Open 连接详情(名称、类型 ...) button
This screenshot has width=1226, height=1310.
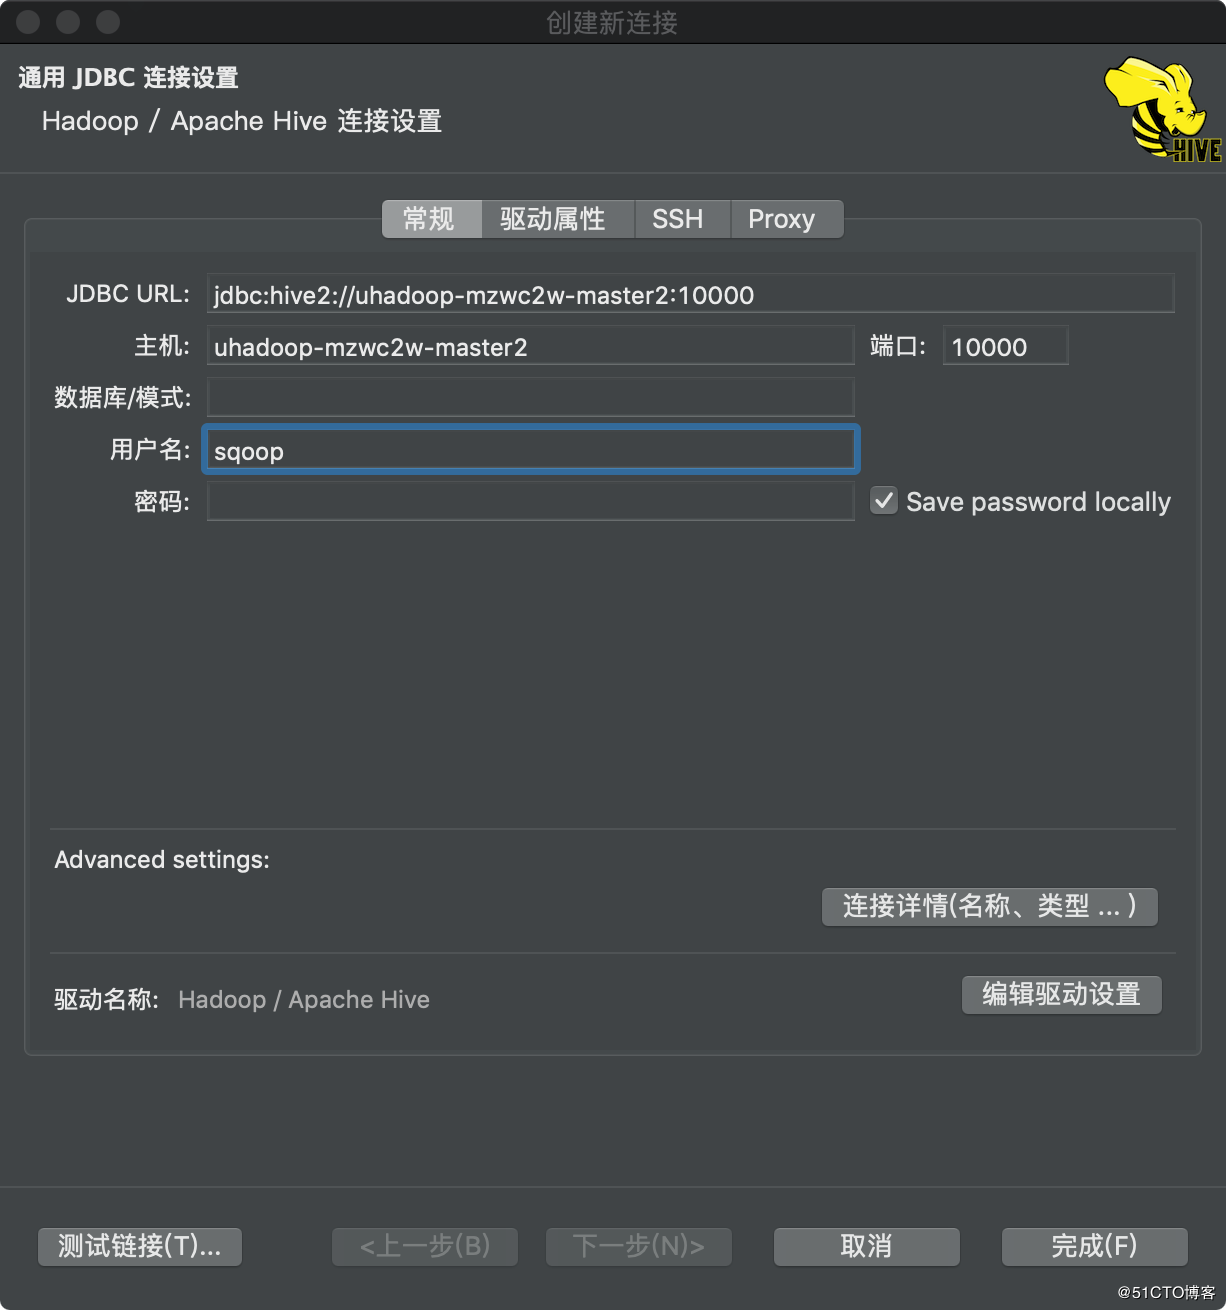tap(989, 906)
